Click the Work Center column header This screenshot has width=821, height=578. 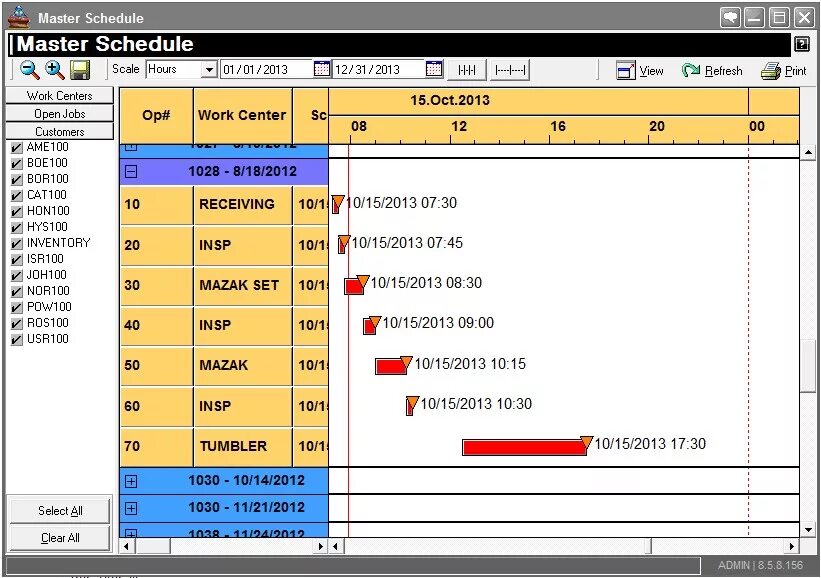[x=242, y=116]
